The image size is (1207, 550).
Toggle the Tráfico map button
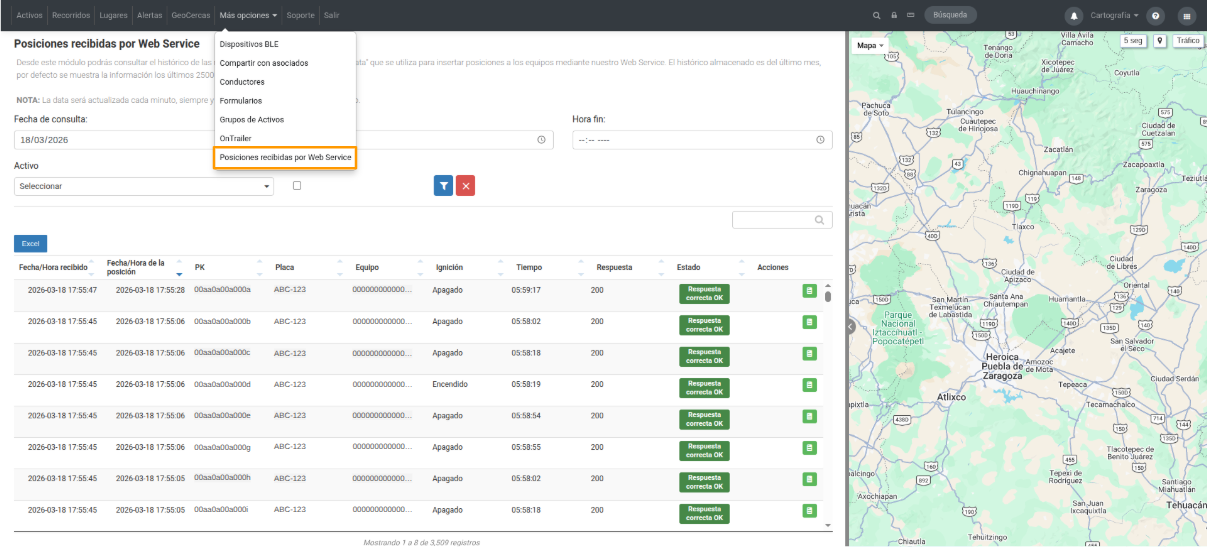tap(1187, 41)
